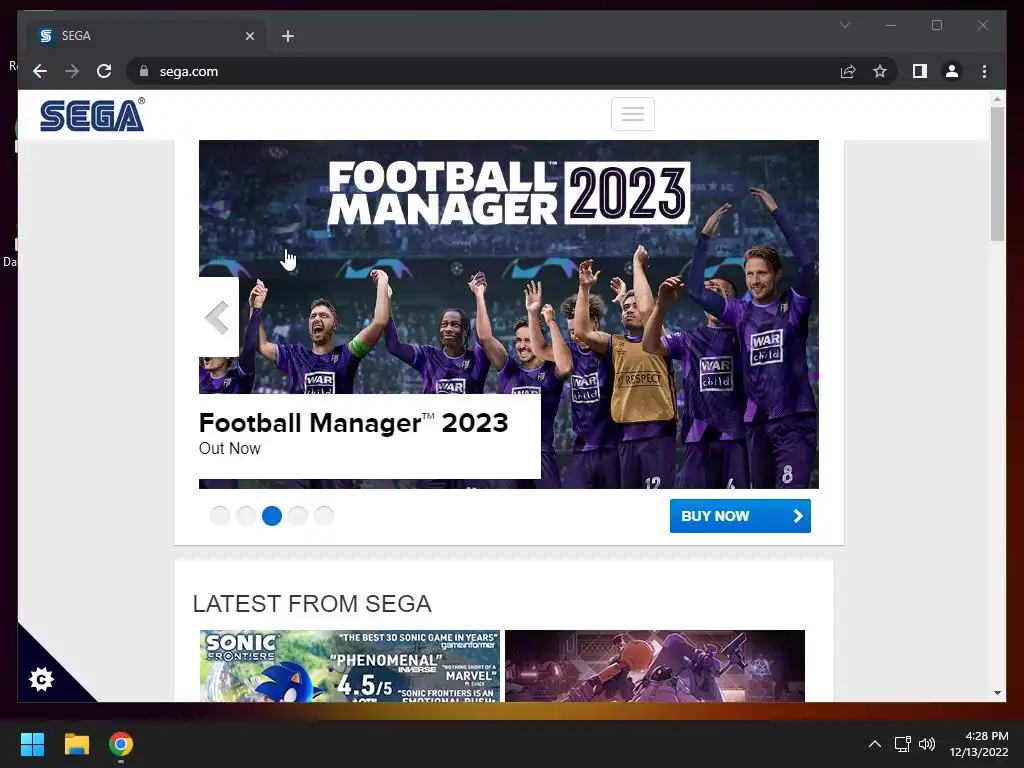The image size is (1024, 768).
Task: Click the SEGA logo in the page header
Action: click(x=92, y=115)
